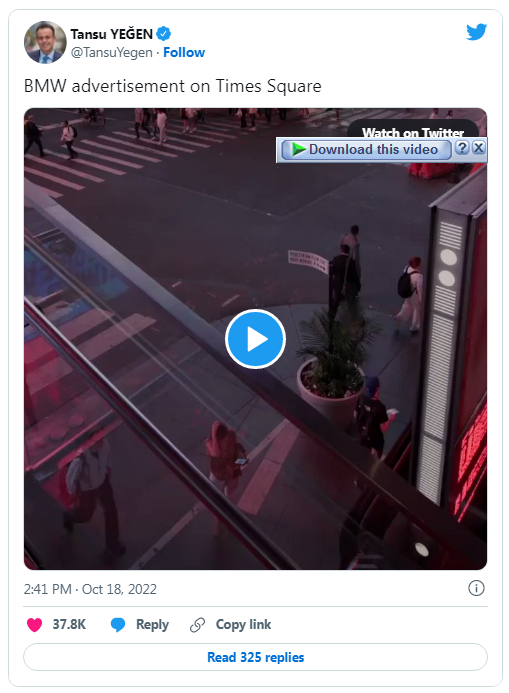The width and height of the screenshot is (509, 693).
Task: Follow @TansuYegen
Action: click(184, 52)
